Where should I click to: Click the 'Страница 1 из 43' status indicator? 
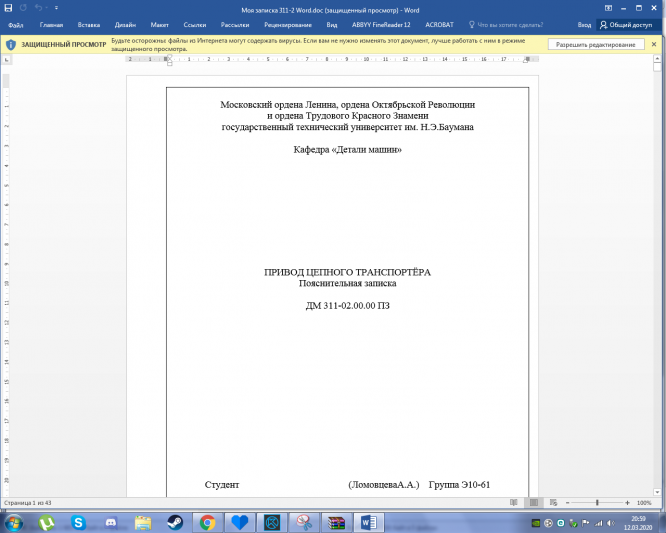coord(27,503)
